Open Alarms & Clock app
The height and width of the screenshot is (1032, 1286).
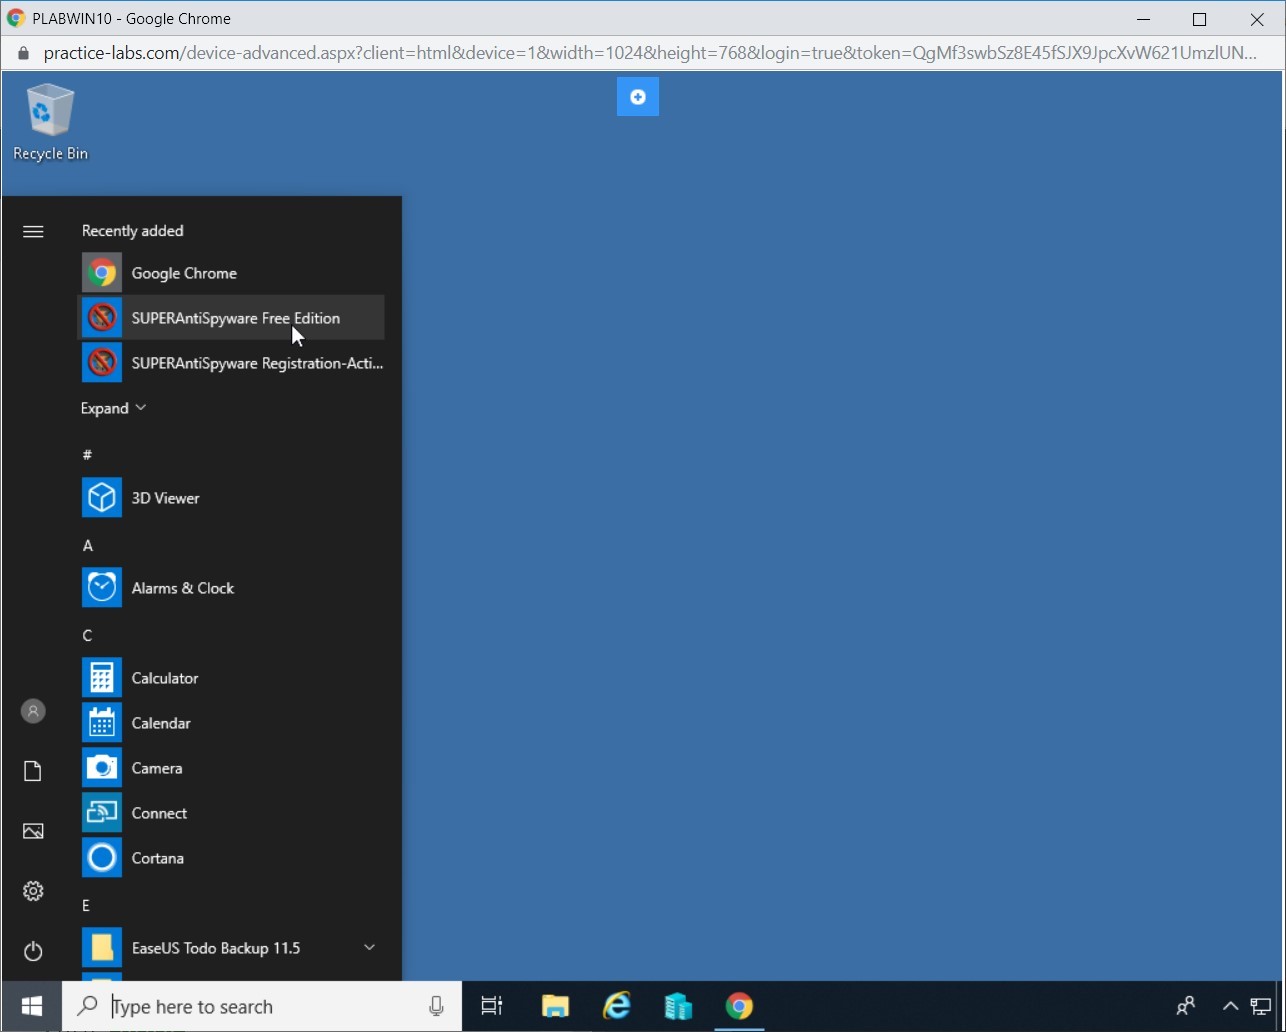coord(231,588)
